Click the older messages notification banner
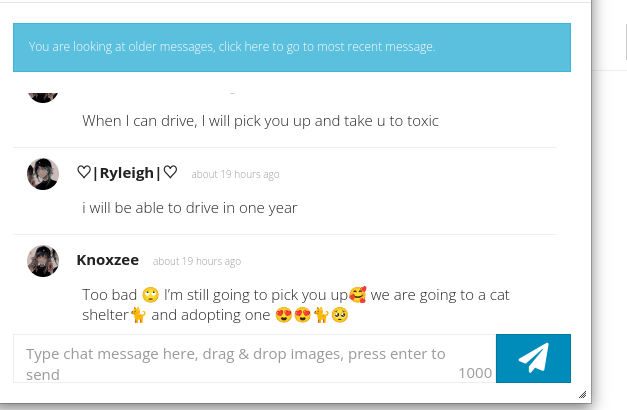Screen dimensions: 627x410 tap(292, 47)
